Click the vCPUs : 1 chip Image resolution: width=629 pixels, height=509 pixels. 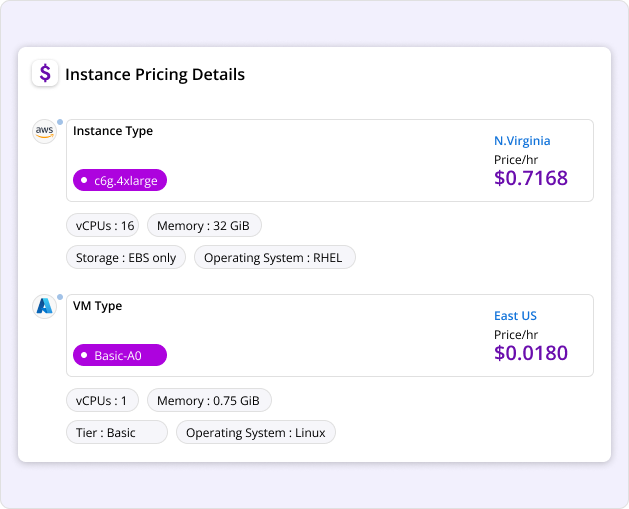102,400
